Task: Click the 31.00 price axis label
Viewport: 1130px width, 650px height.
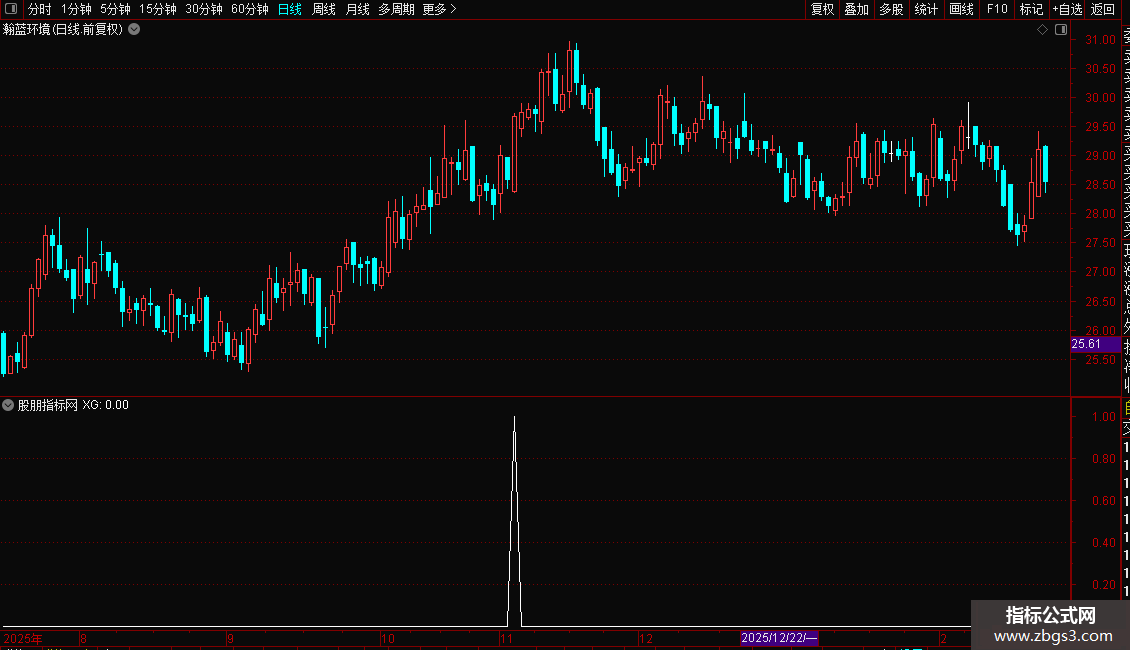Action: tap(1100, 40)
